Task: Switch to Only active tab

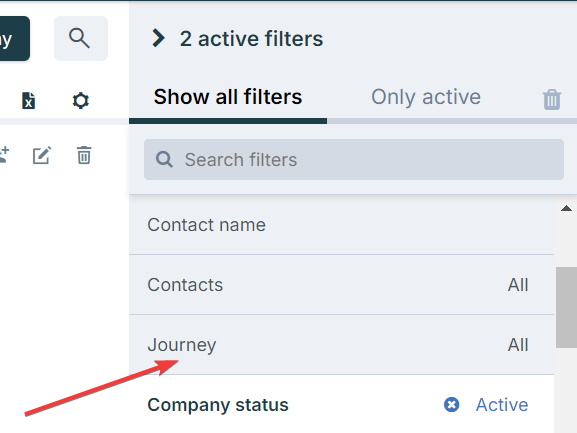Action: click(x=426, y=97)
